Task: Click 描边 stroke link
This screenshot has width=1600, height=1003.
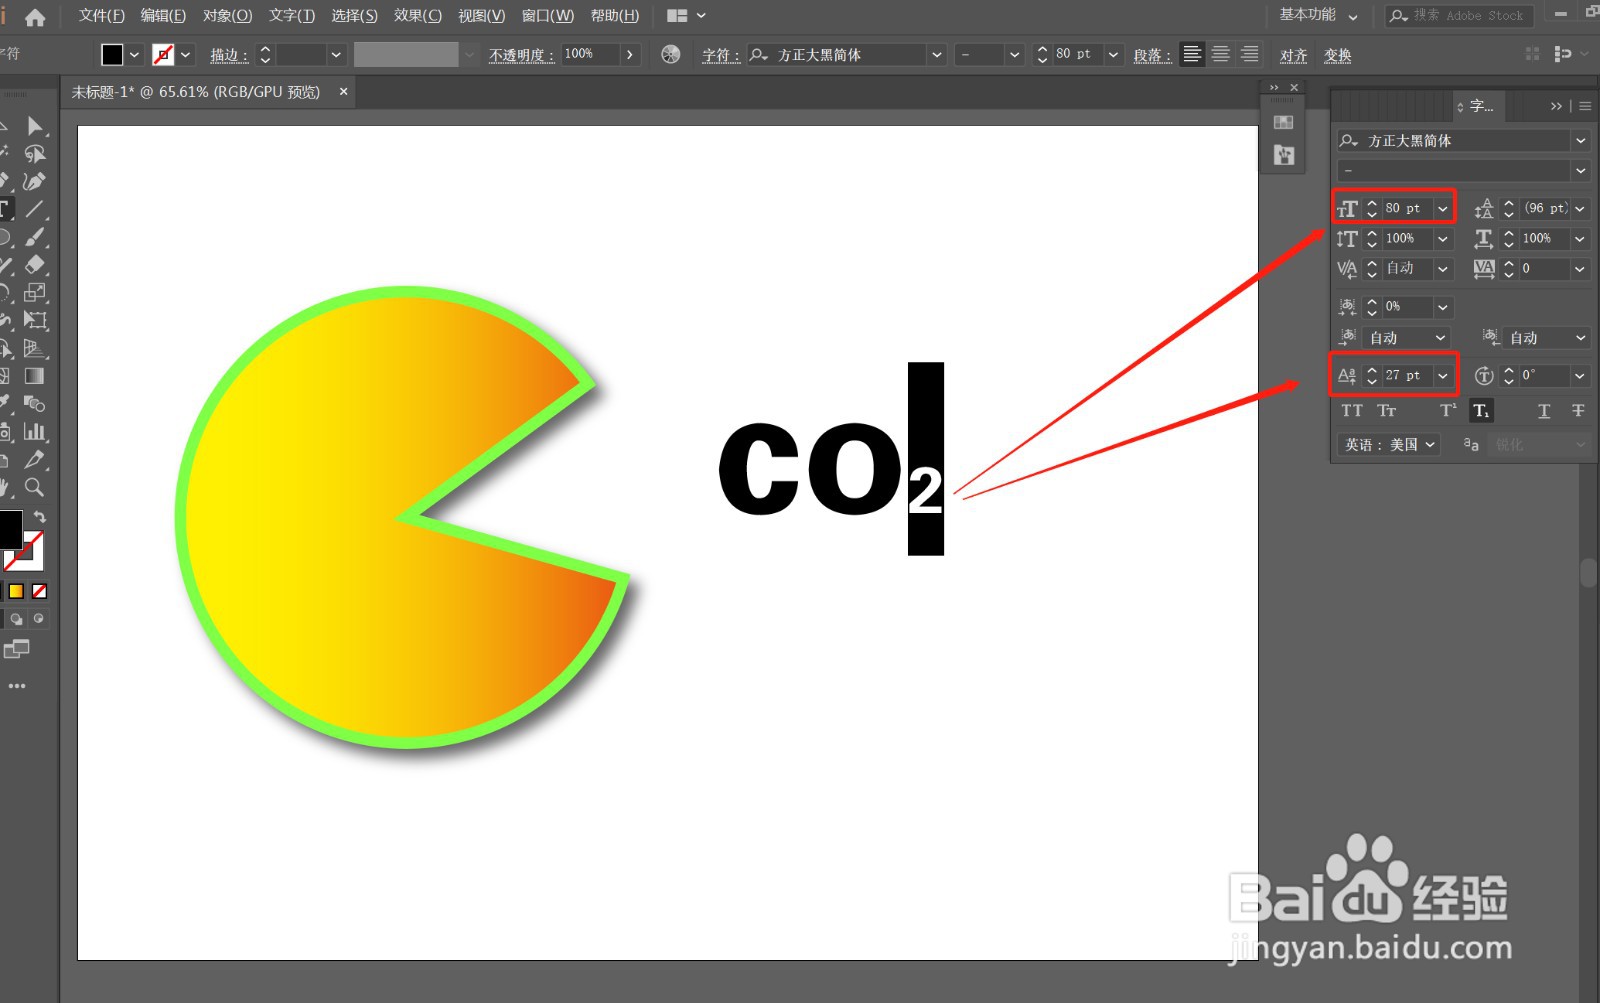Action: click(229, 55)
